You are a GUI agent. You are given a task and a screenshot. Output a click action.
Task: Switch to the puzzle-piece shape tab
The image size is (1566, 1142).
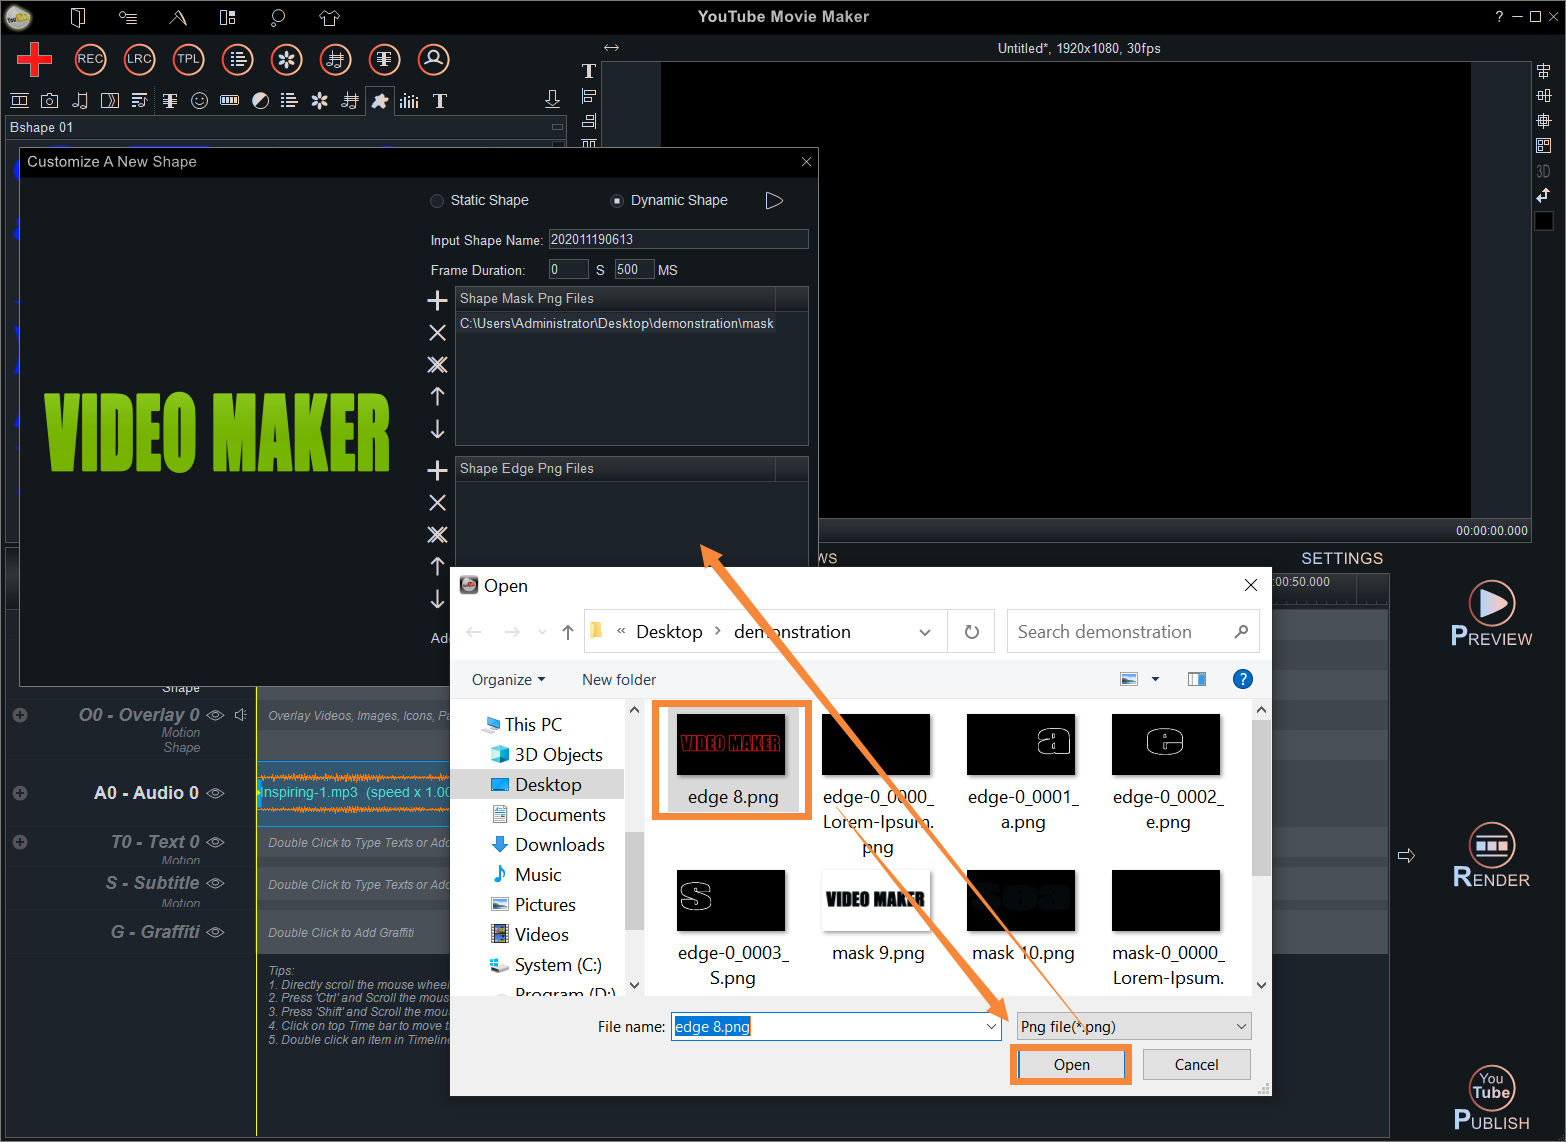tap(380, 101)
